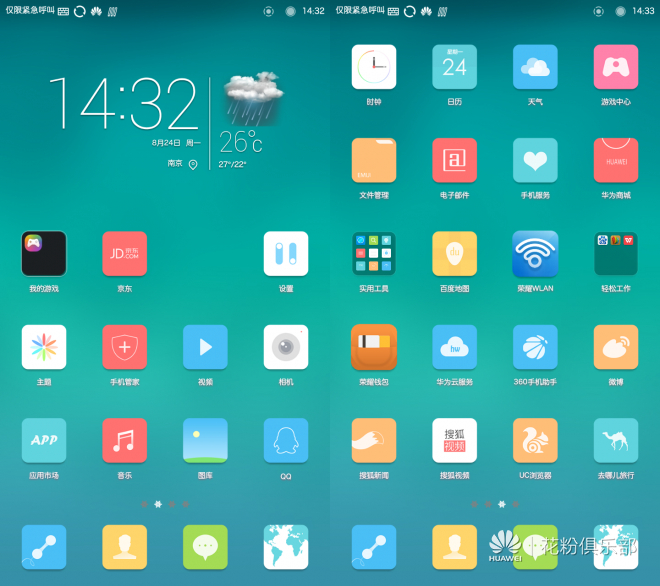Viewport: 660px width, 586px height.
Task: Tap the rainy cloud weather widget image
Action: pyautogui.click(x=254, y=99)
